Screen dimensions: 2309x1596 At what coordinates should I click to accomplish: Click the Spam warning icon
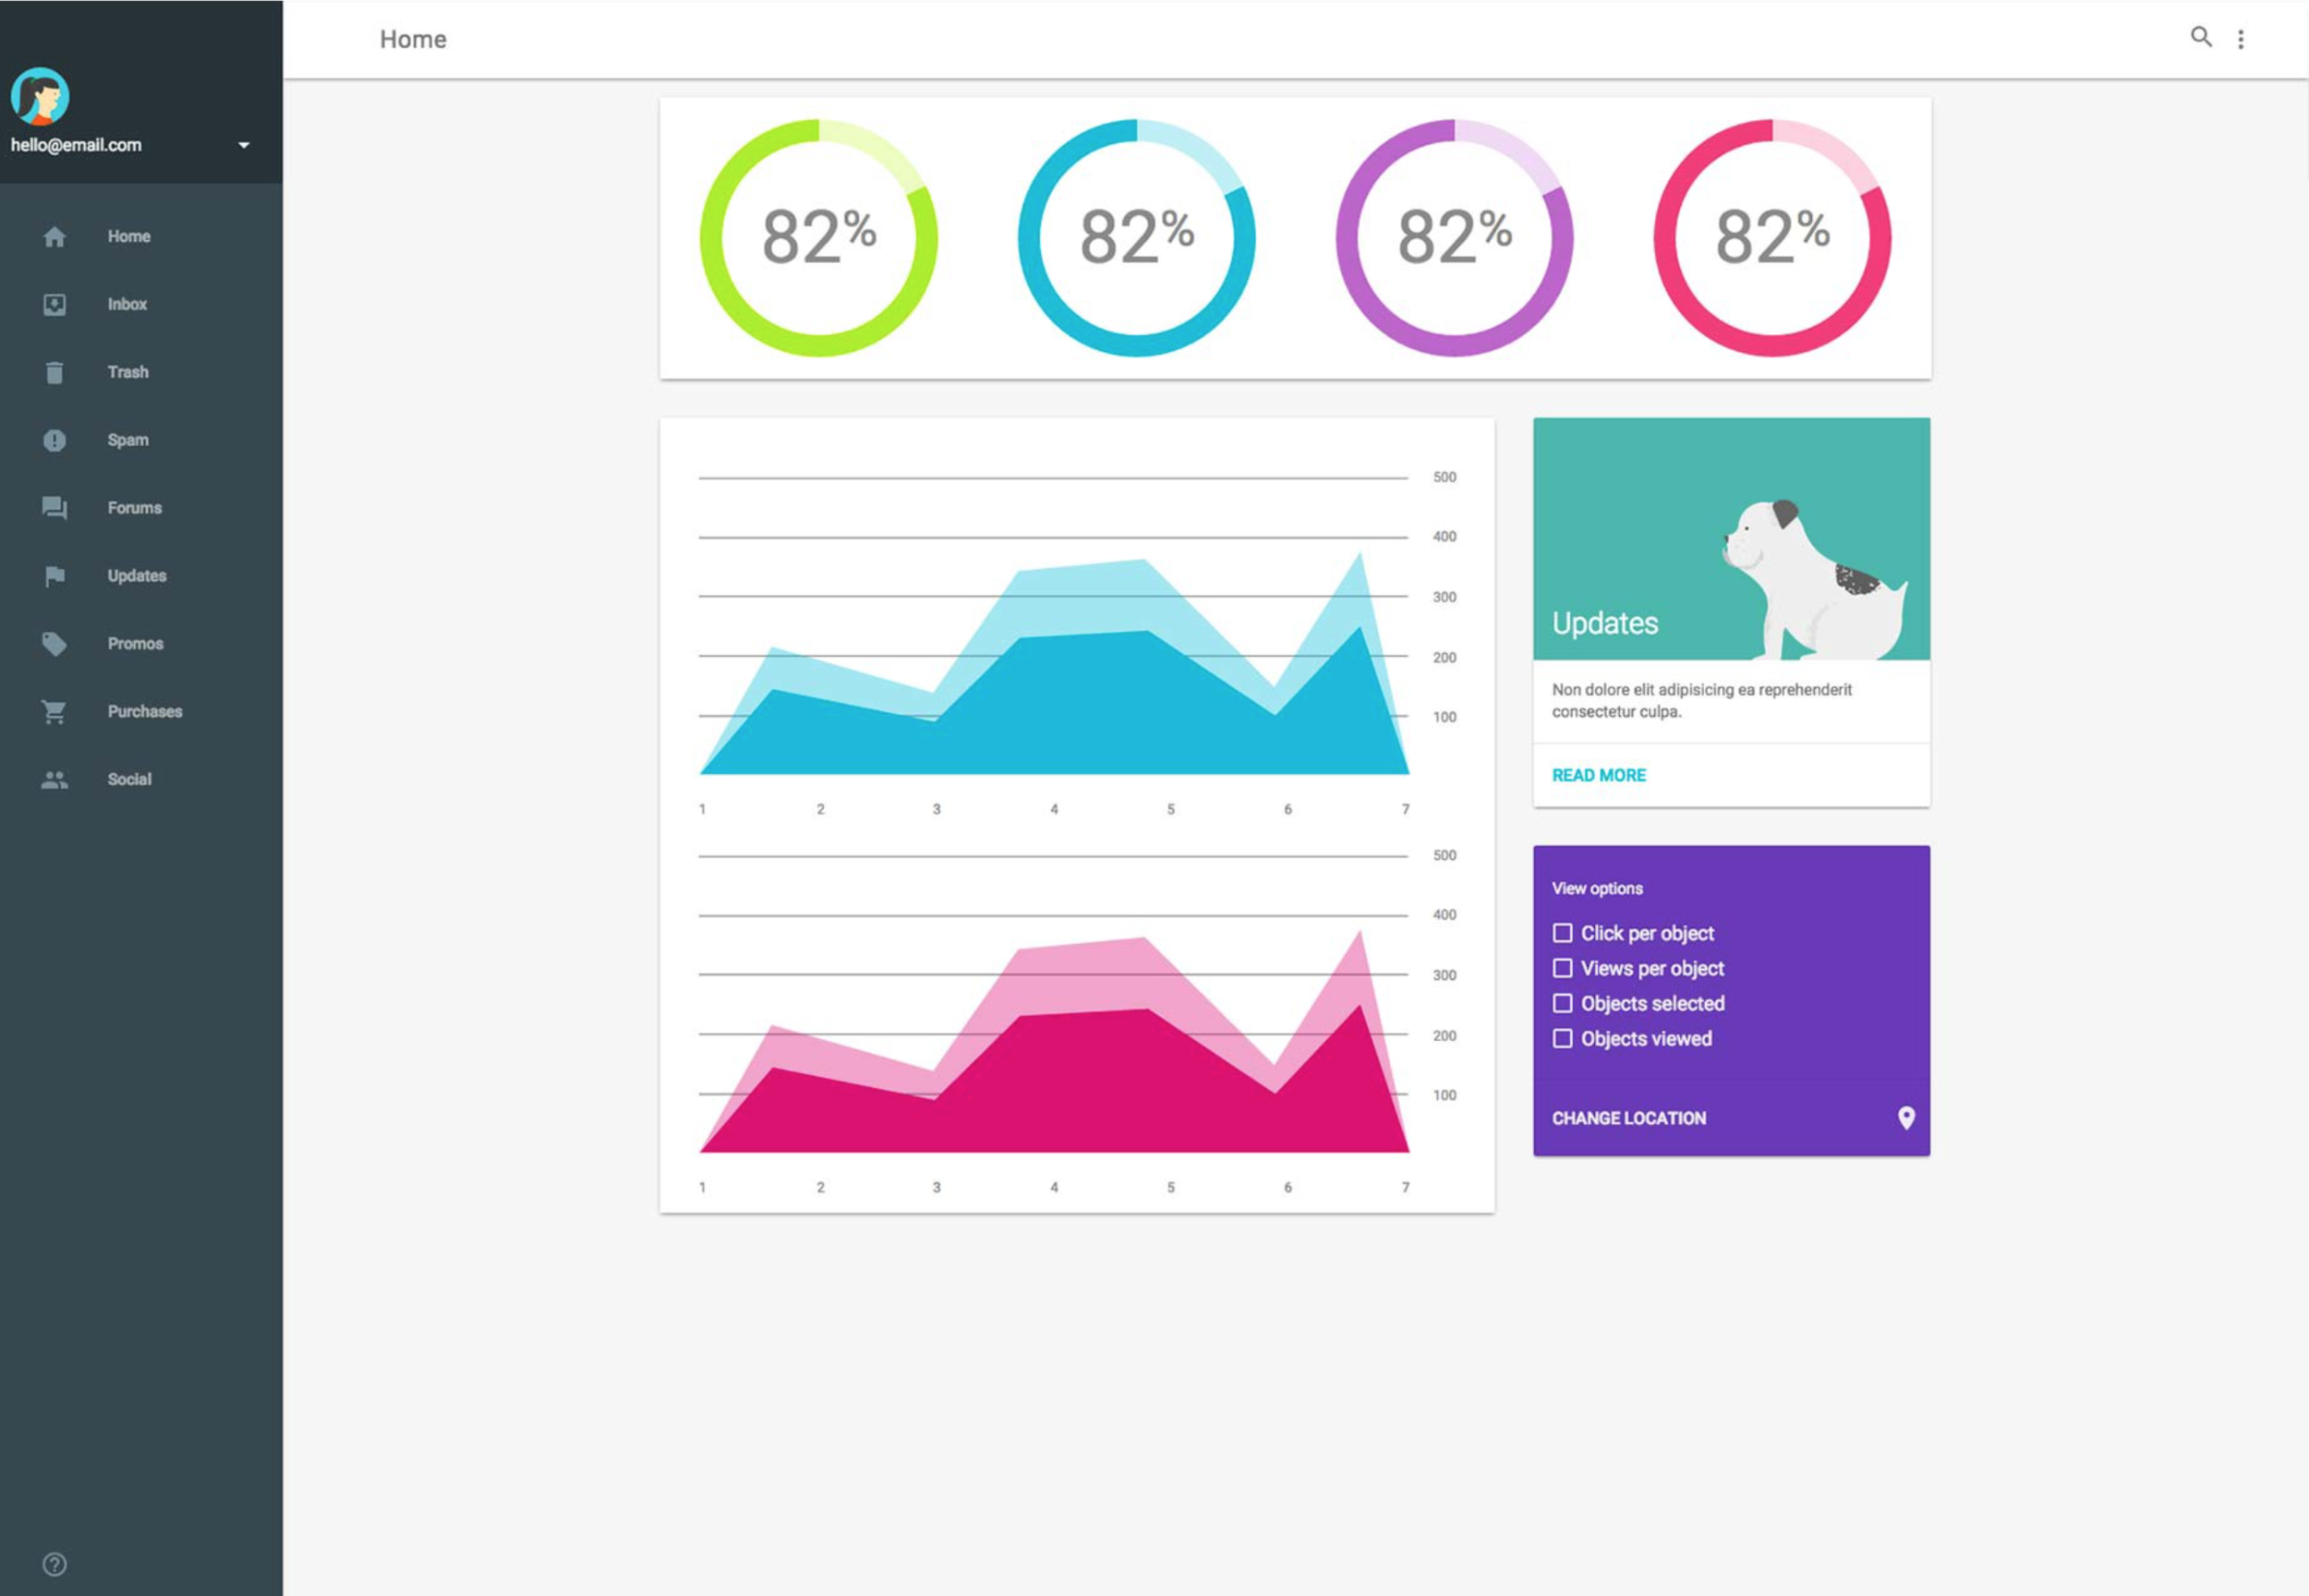pos(54,440)
